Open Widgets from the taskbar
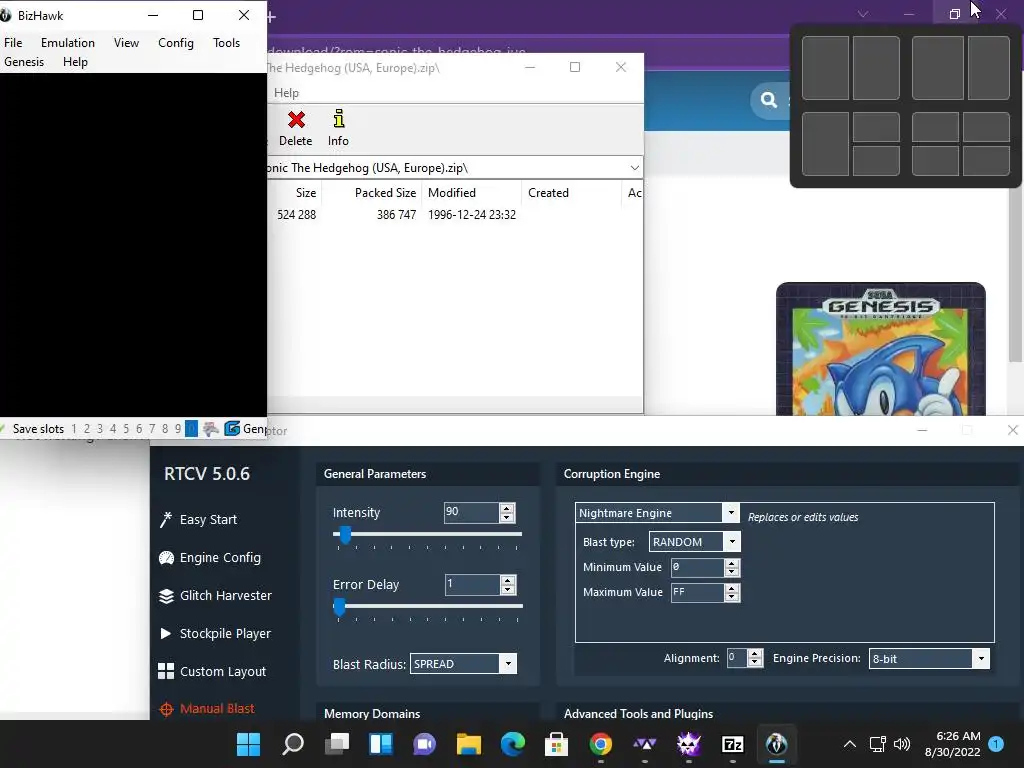Viewport: 1024px width, 768px height. tap(381, 744)
